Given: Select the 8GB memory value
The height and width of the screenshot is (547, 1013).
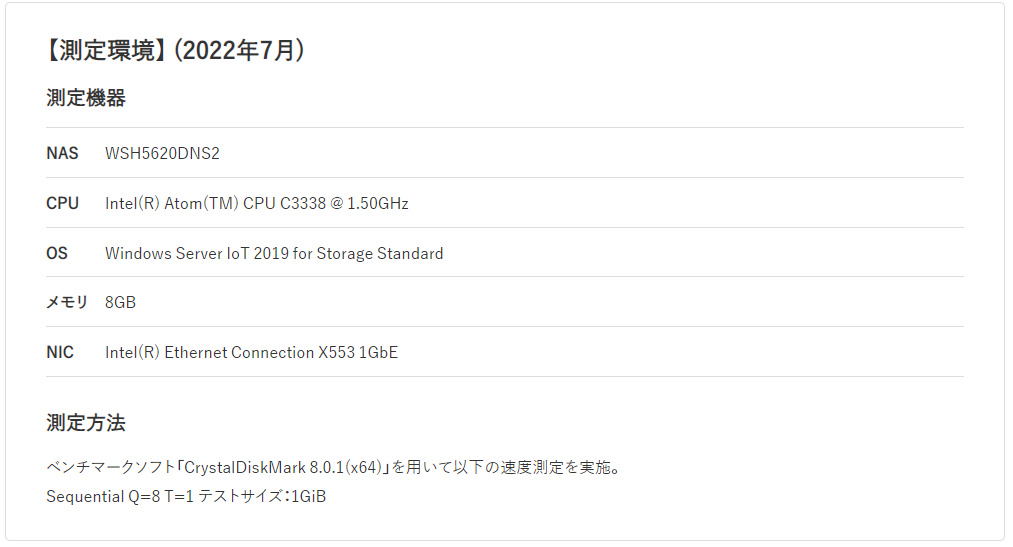Looking at the screenshot, I should pos(120,302).
